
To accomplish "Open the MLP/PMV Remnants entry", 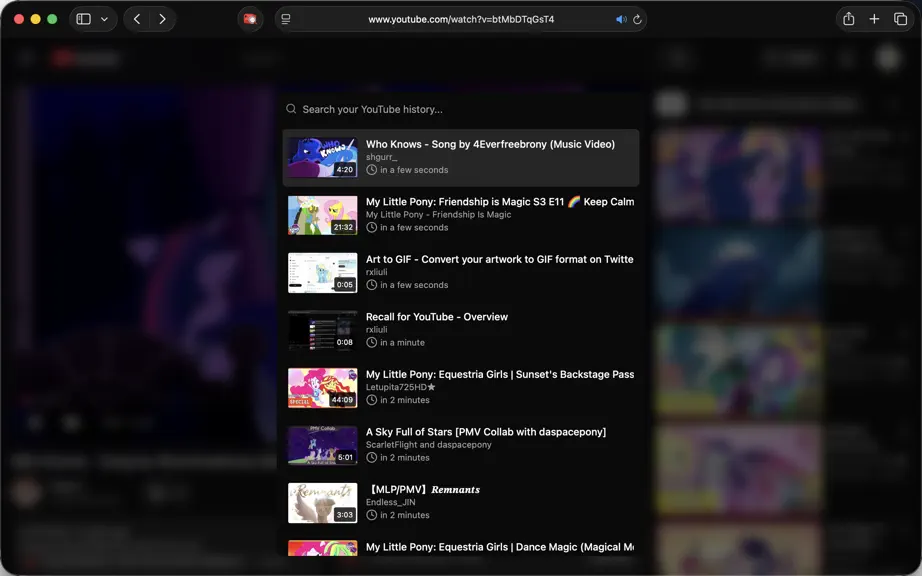I will click(461, 503).
